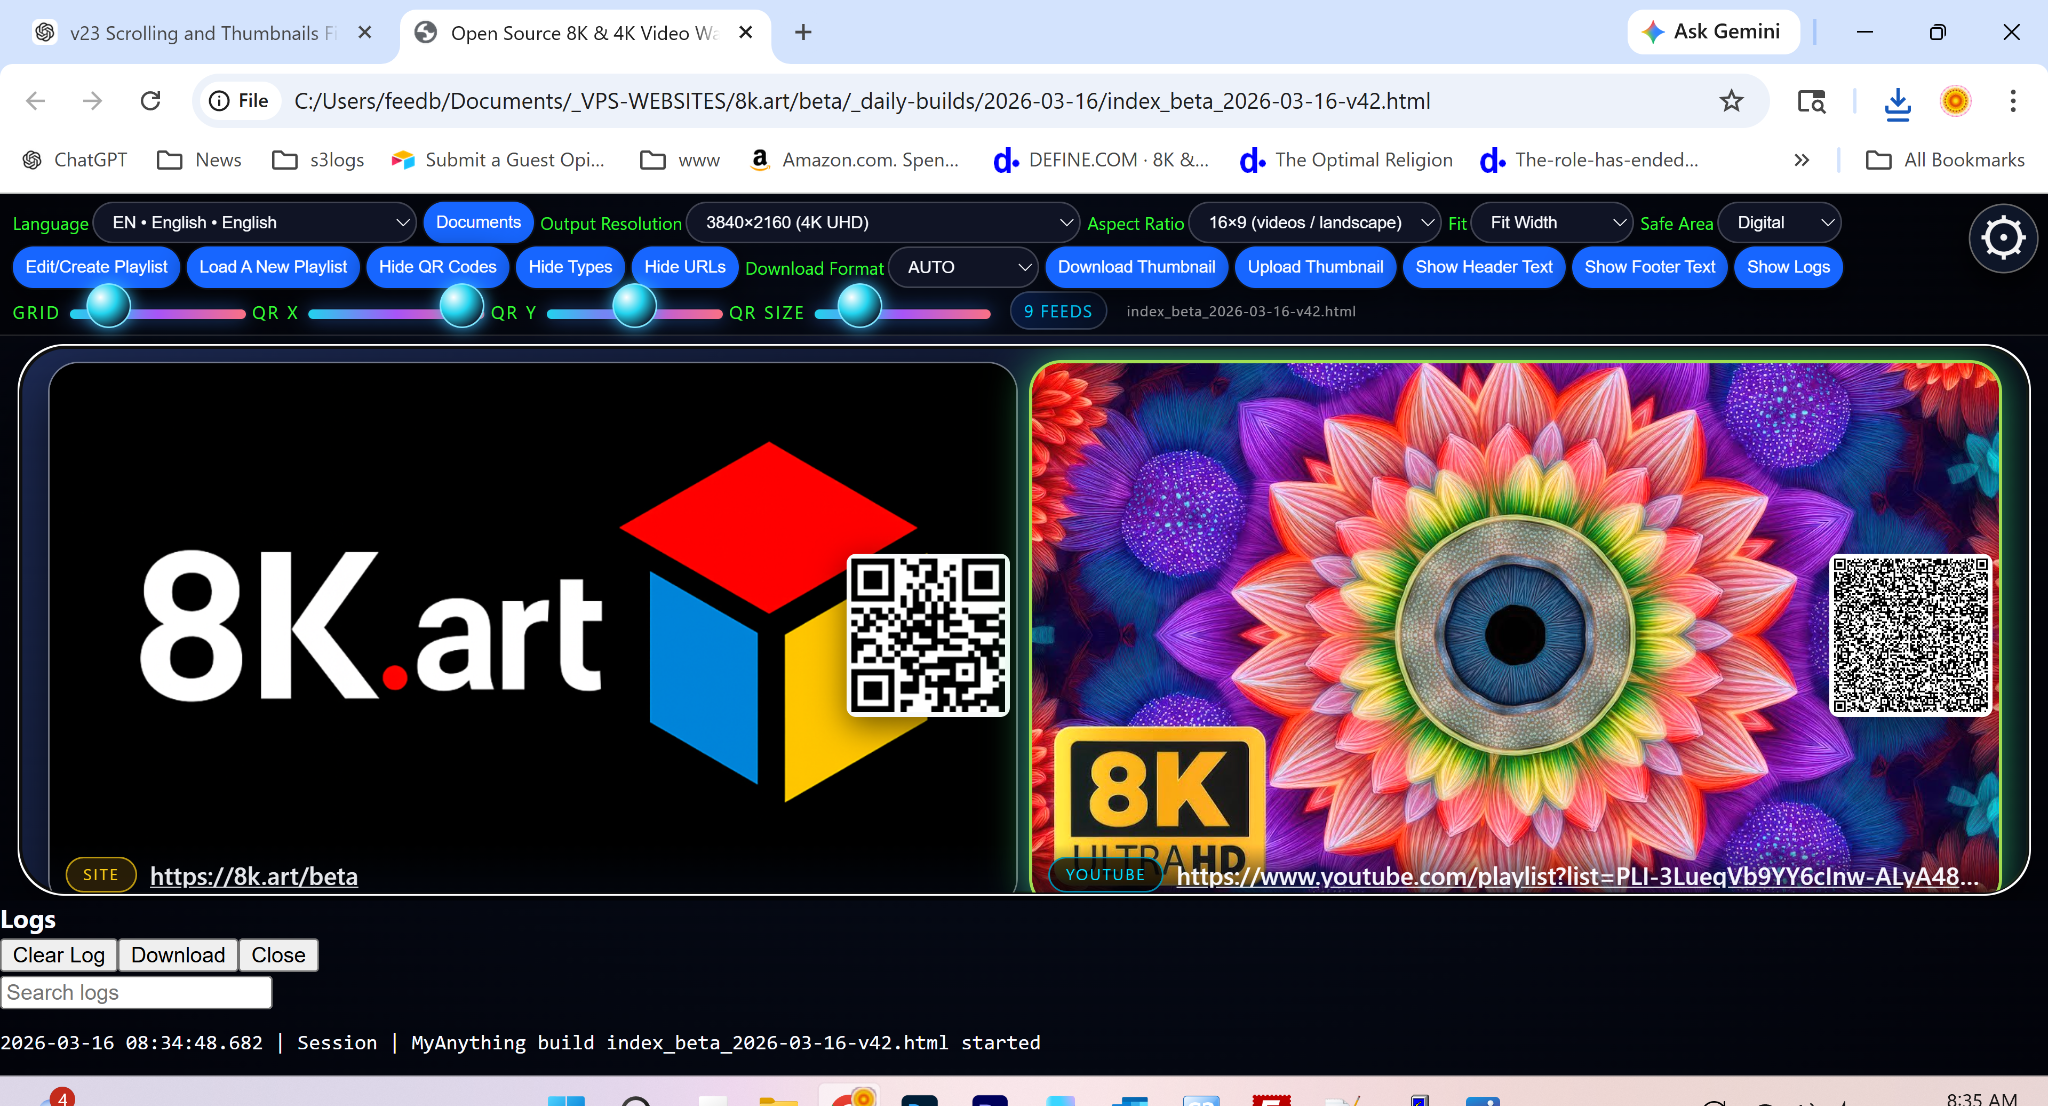
Task: Toggle Show Footer Text
Action: pyautogui.click(x=1650, y=267)
